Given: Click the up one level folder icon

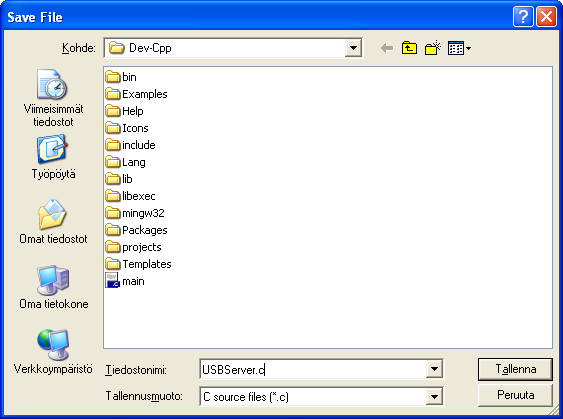Looking at the screenshot, I should [409, 48].
